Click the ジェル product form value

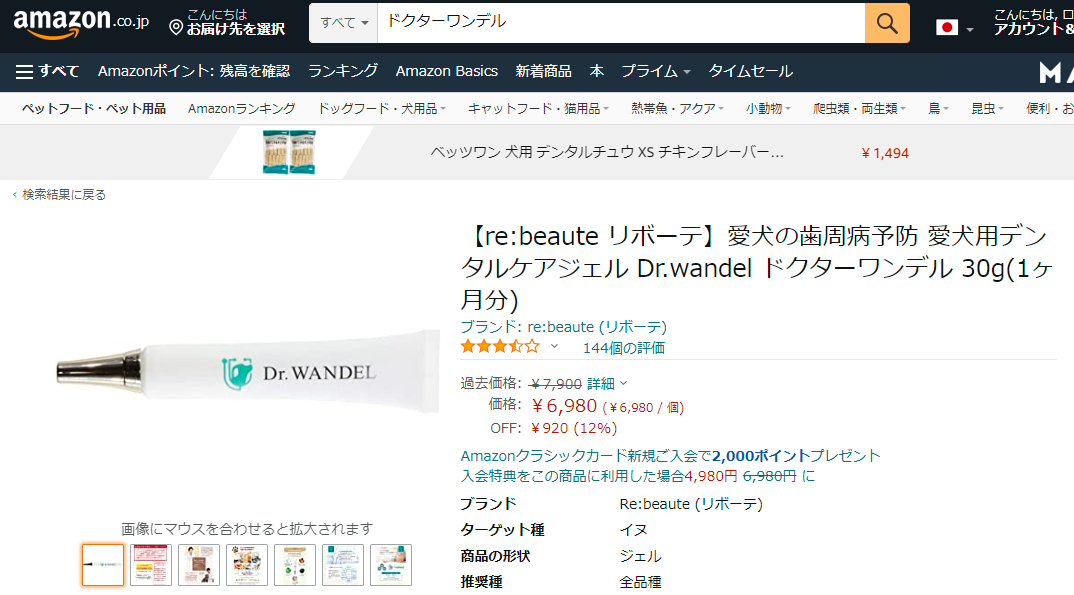point(640,556)
